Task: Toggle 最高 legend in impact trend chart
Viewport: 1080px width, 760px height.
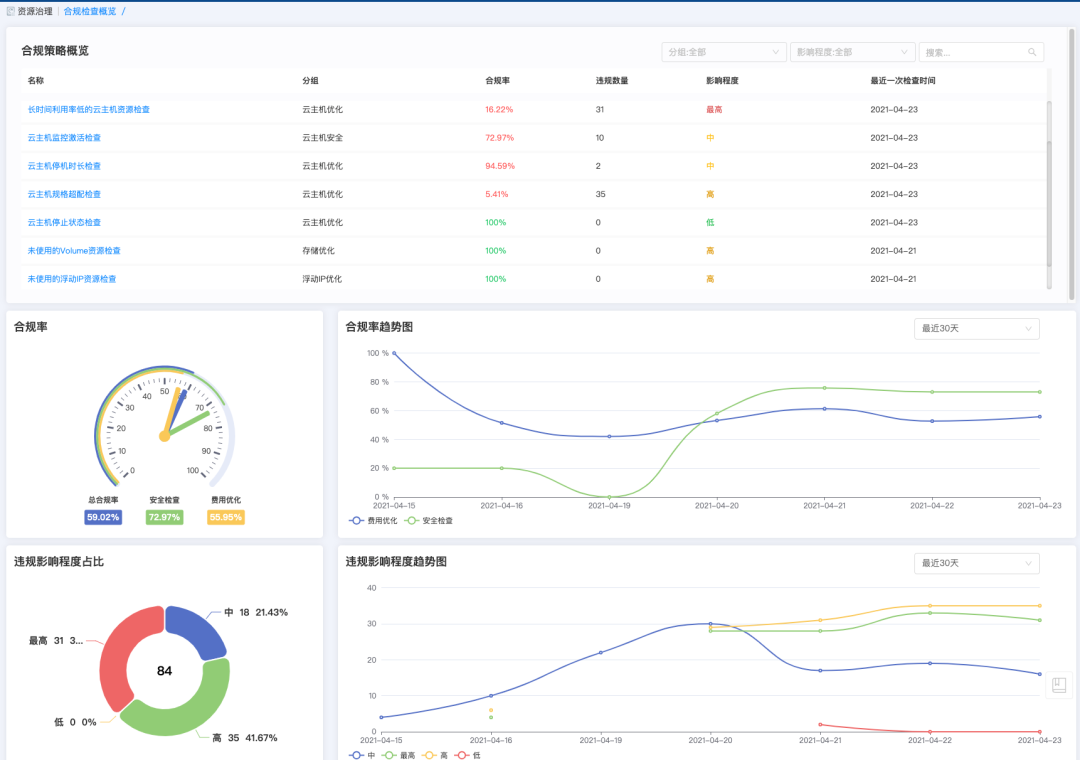Action: point(399,755)
